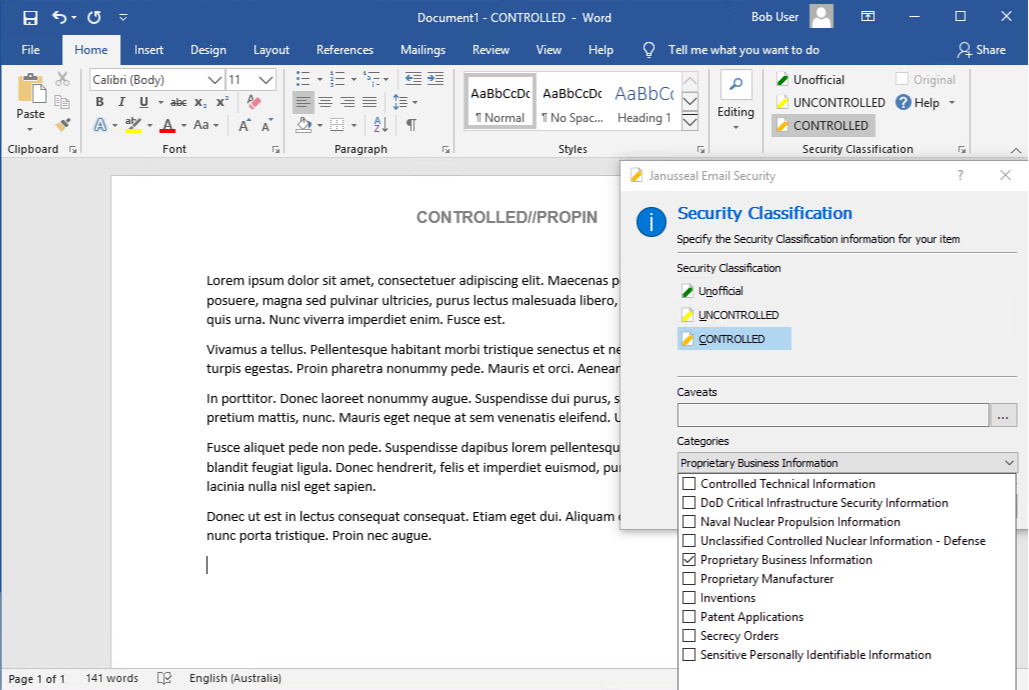Viewport: 1029px width, 690px height.
Task: Choose Unofficial in the Janusseal dialog list
Action: coord(713,291)
